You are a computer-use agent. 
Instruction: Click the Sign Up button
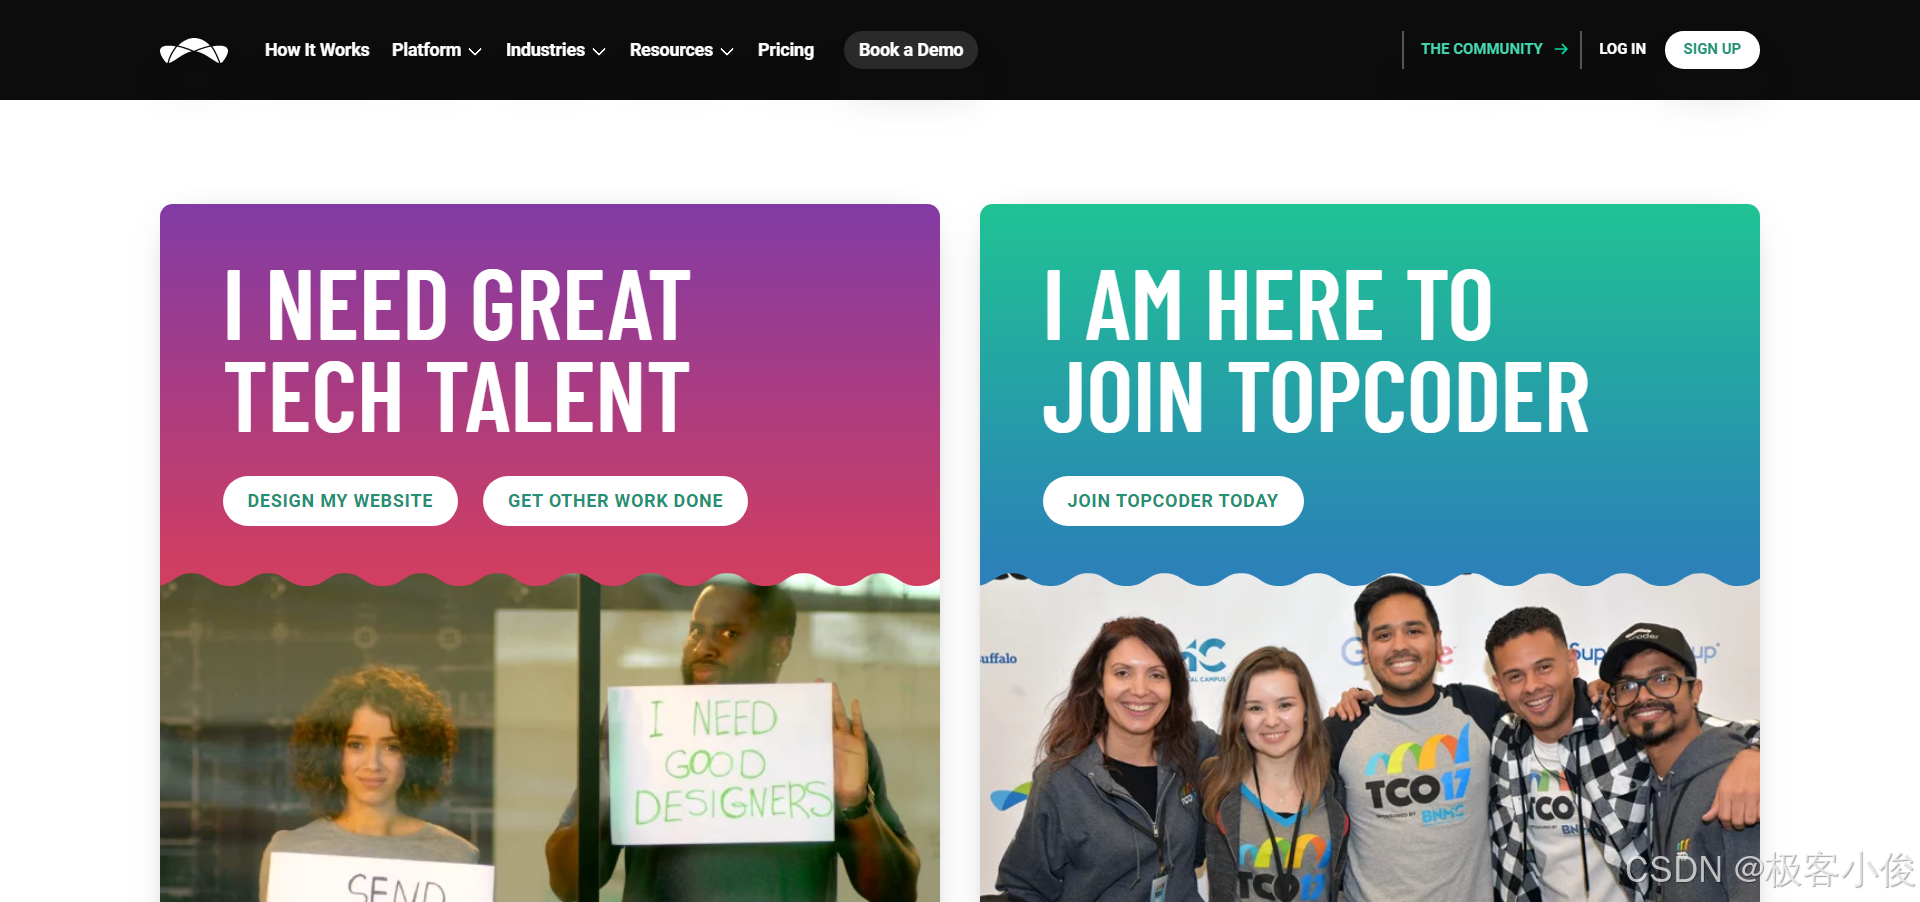[1712, 49]
